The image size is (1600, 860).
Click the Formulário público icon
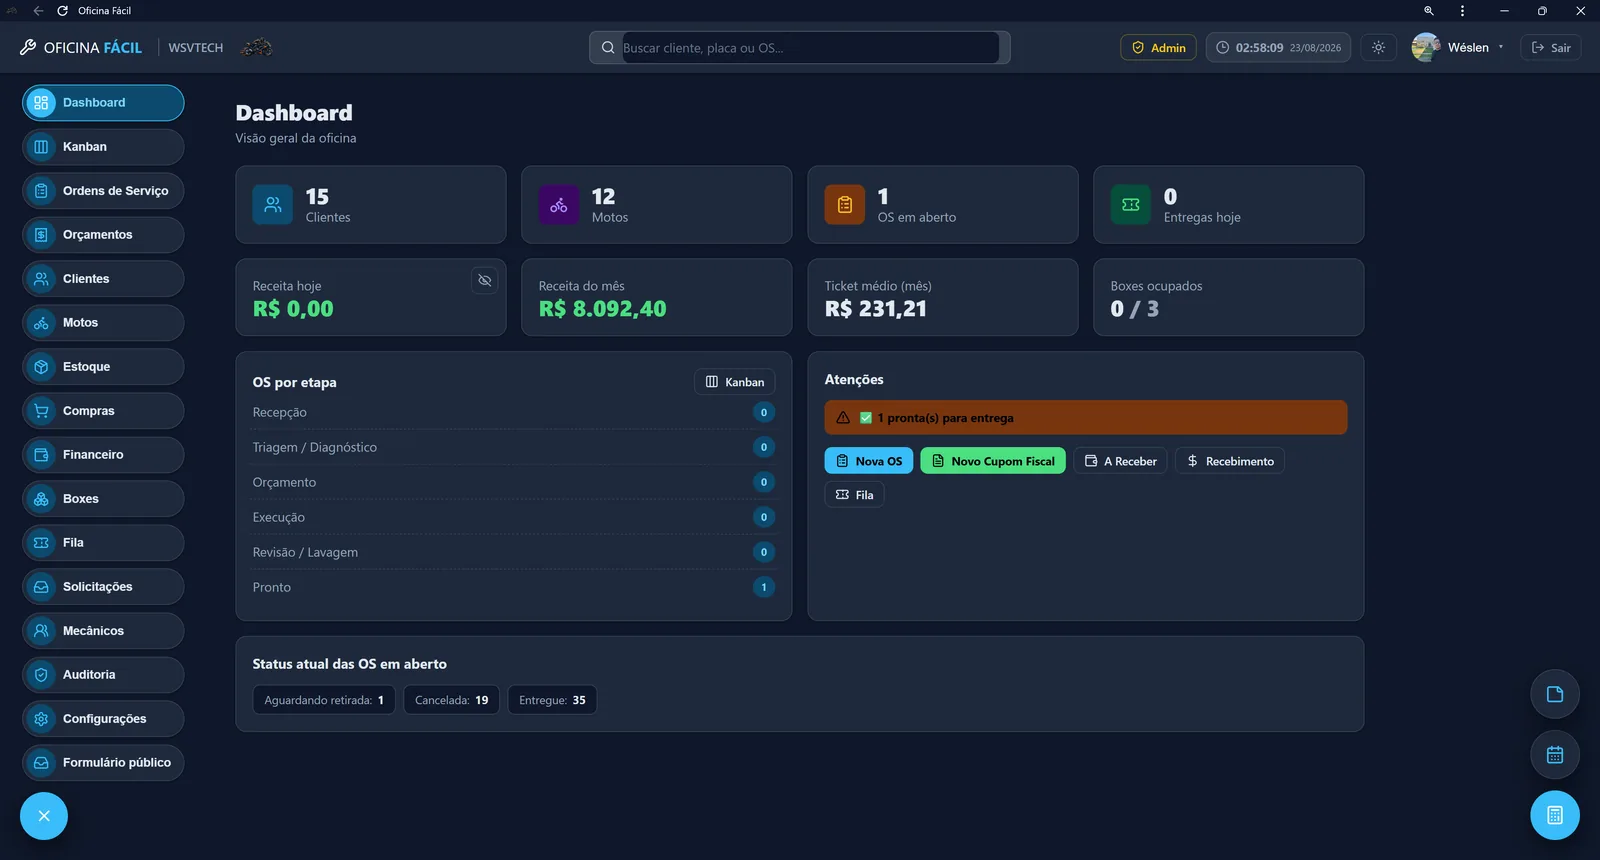[41, 763]
